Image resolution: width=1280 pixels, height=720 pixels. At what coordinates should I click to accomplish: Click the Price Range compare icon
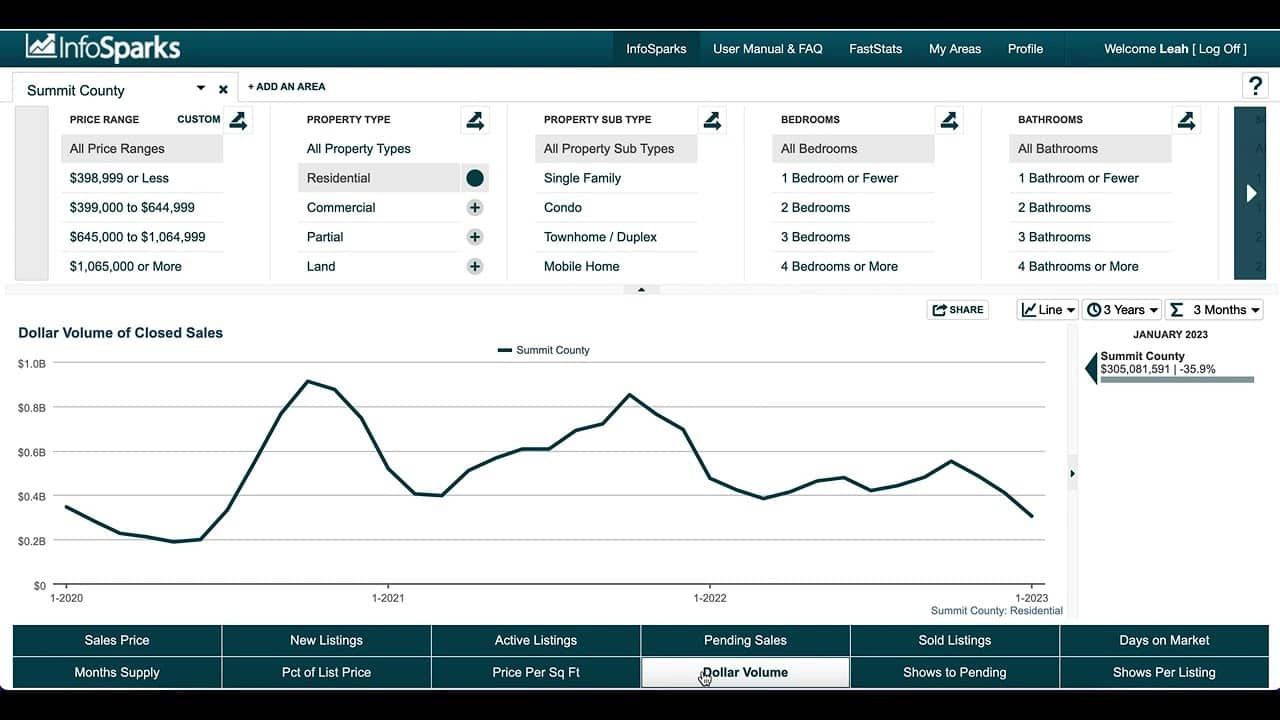click(238, 121)
